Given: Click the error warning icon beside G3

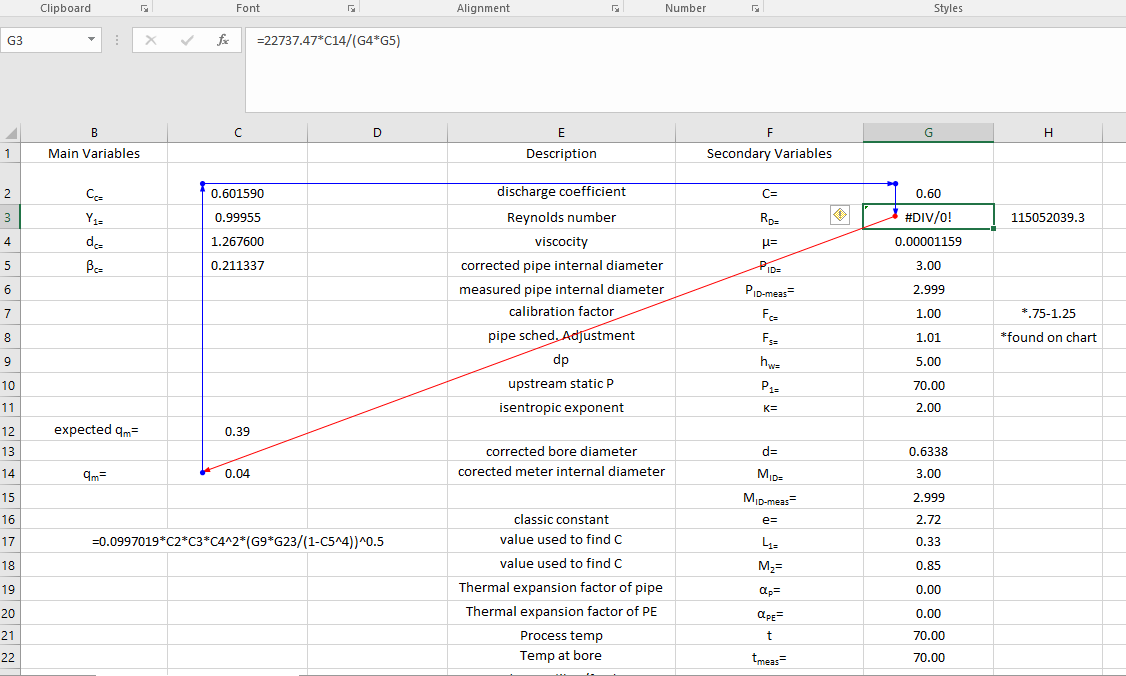Looking at the screenshot, I should [839, 215].
